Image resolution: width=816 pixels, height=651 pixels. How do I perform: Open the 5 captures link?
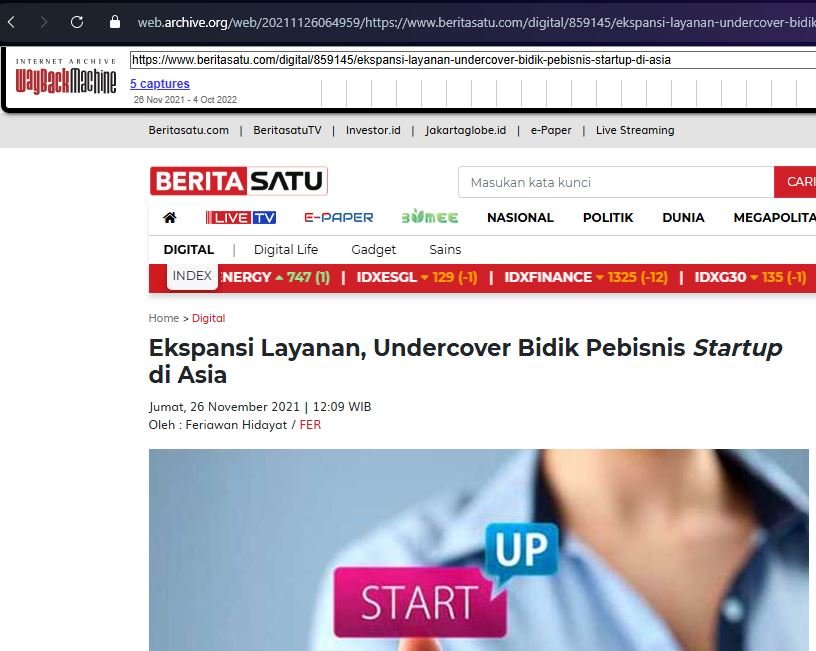point(159,84)
